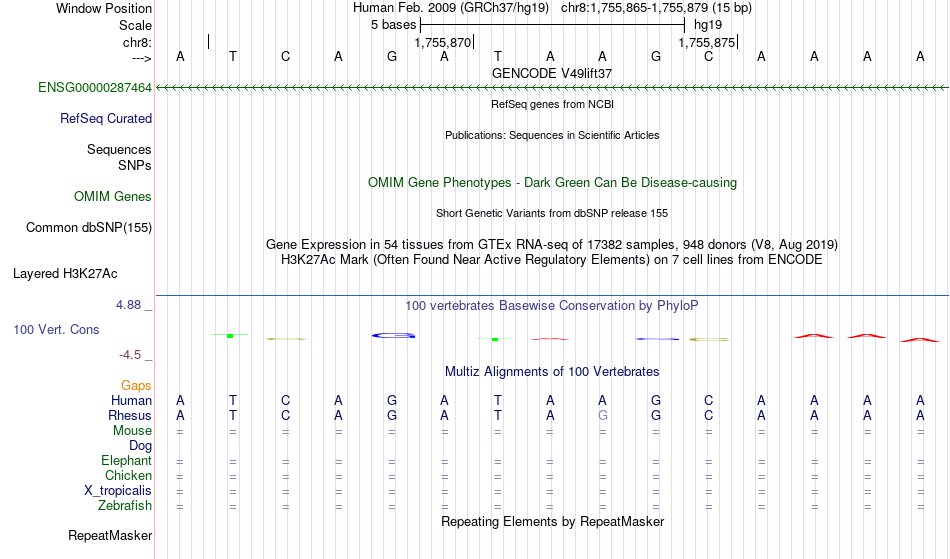Click 100 Vert. Cons track label
The height and width of the screenshot is (559, 950).
56,329
